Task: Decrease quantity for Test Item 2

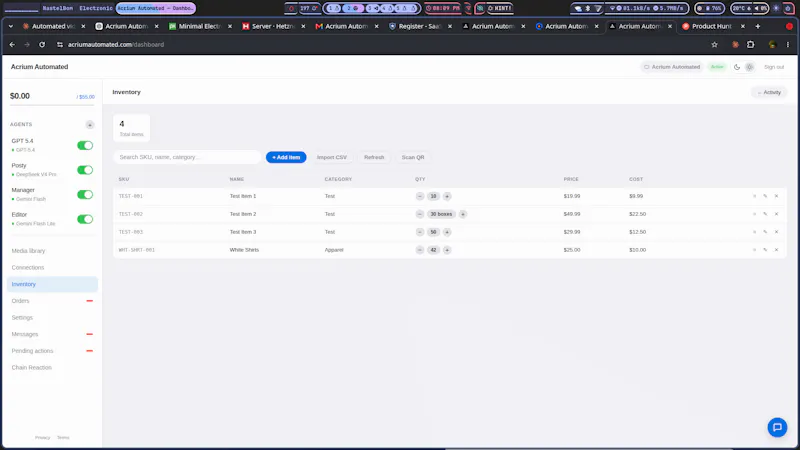Action: pos(420,214)
